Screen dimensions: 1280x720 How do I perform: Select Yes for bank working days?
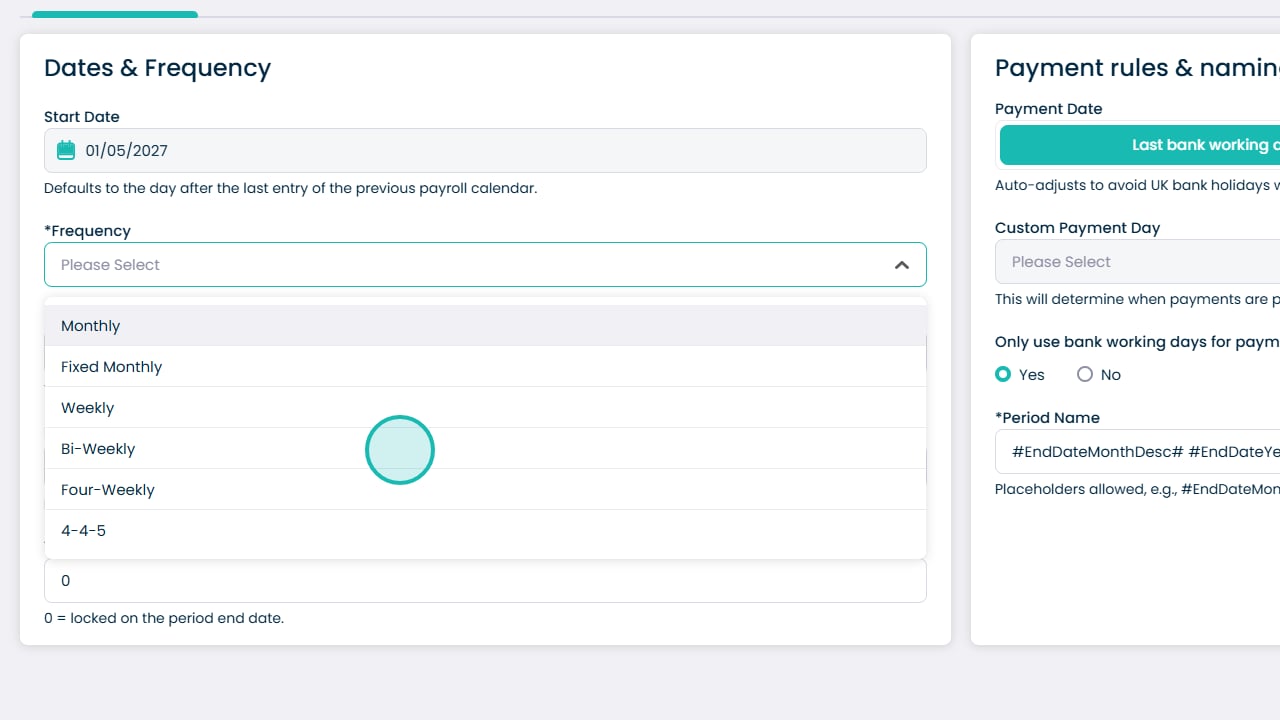1003,375
